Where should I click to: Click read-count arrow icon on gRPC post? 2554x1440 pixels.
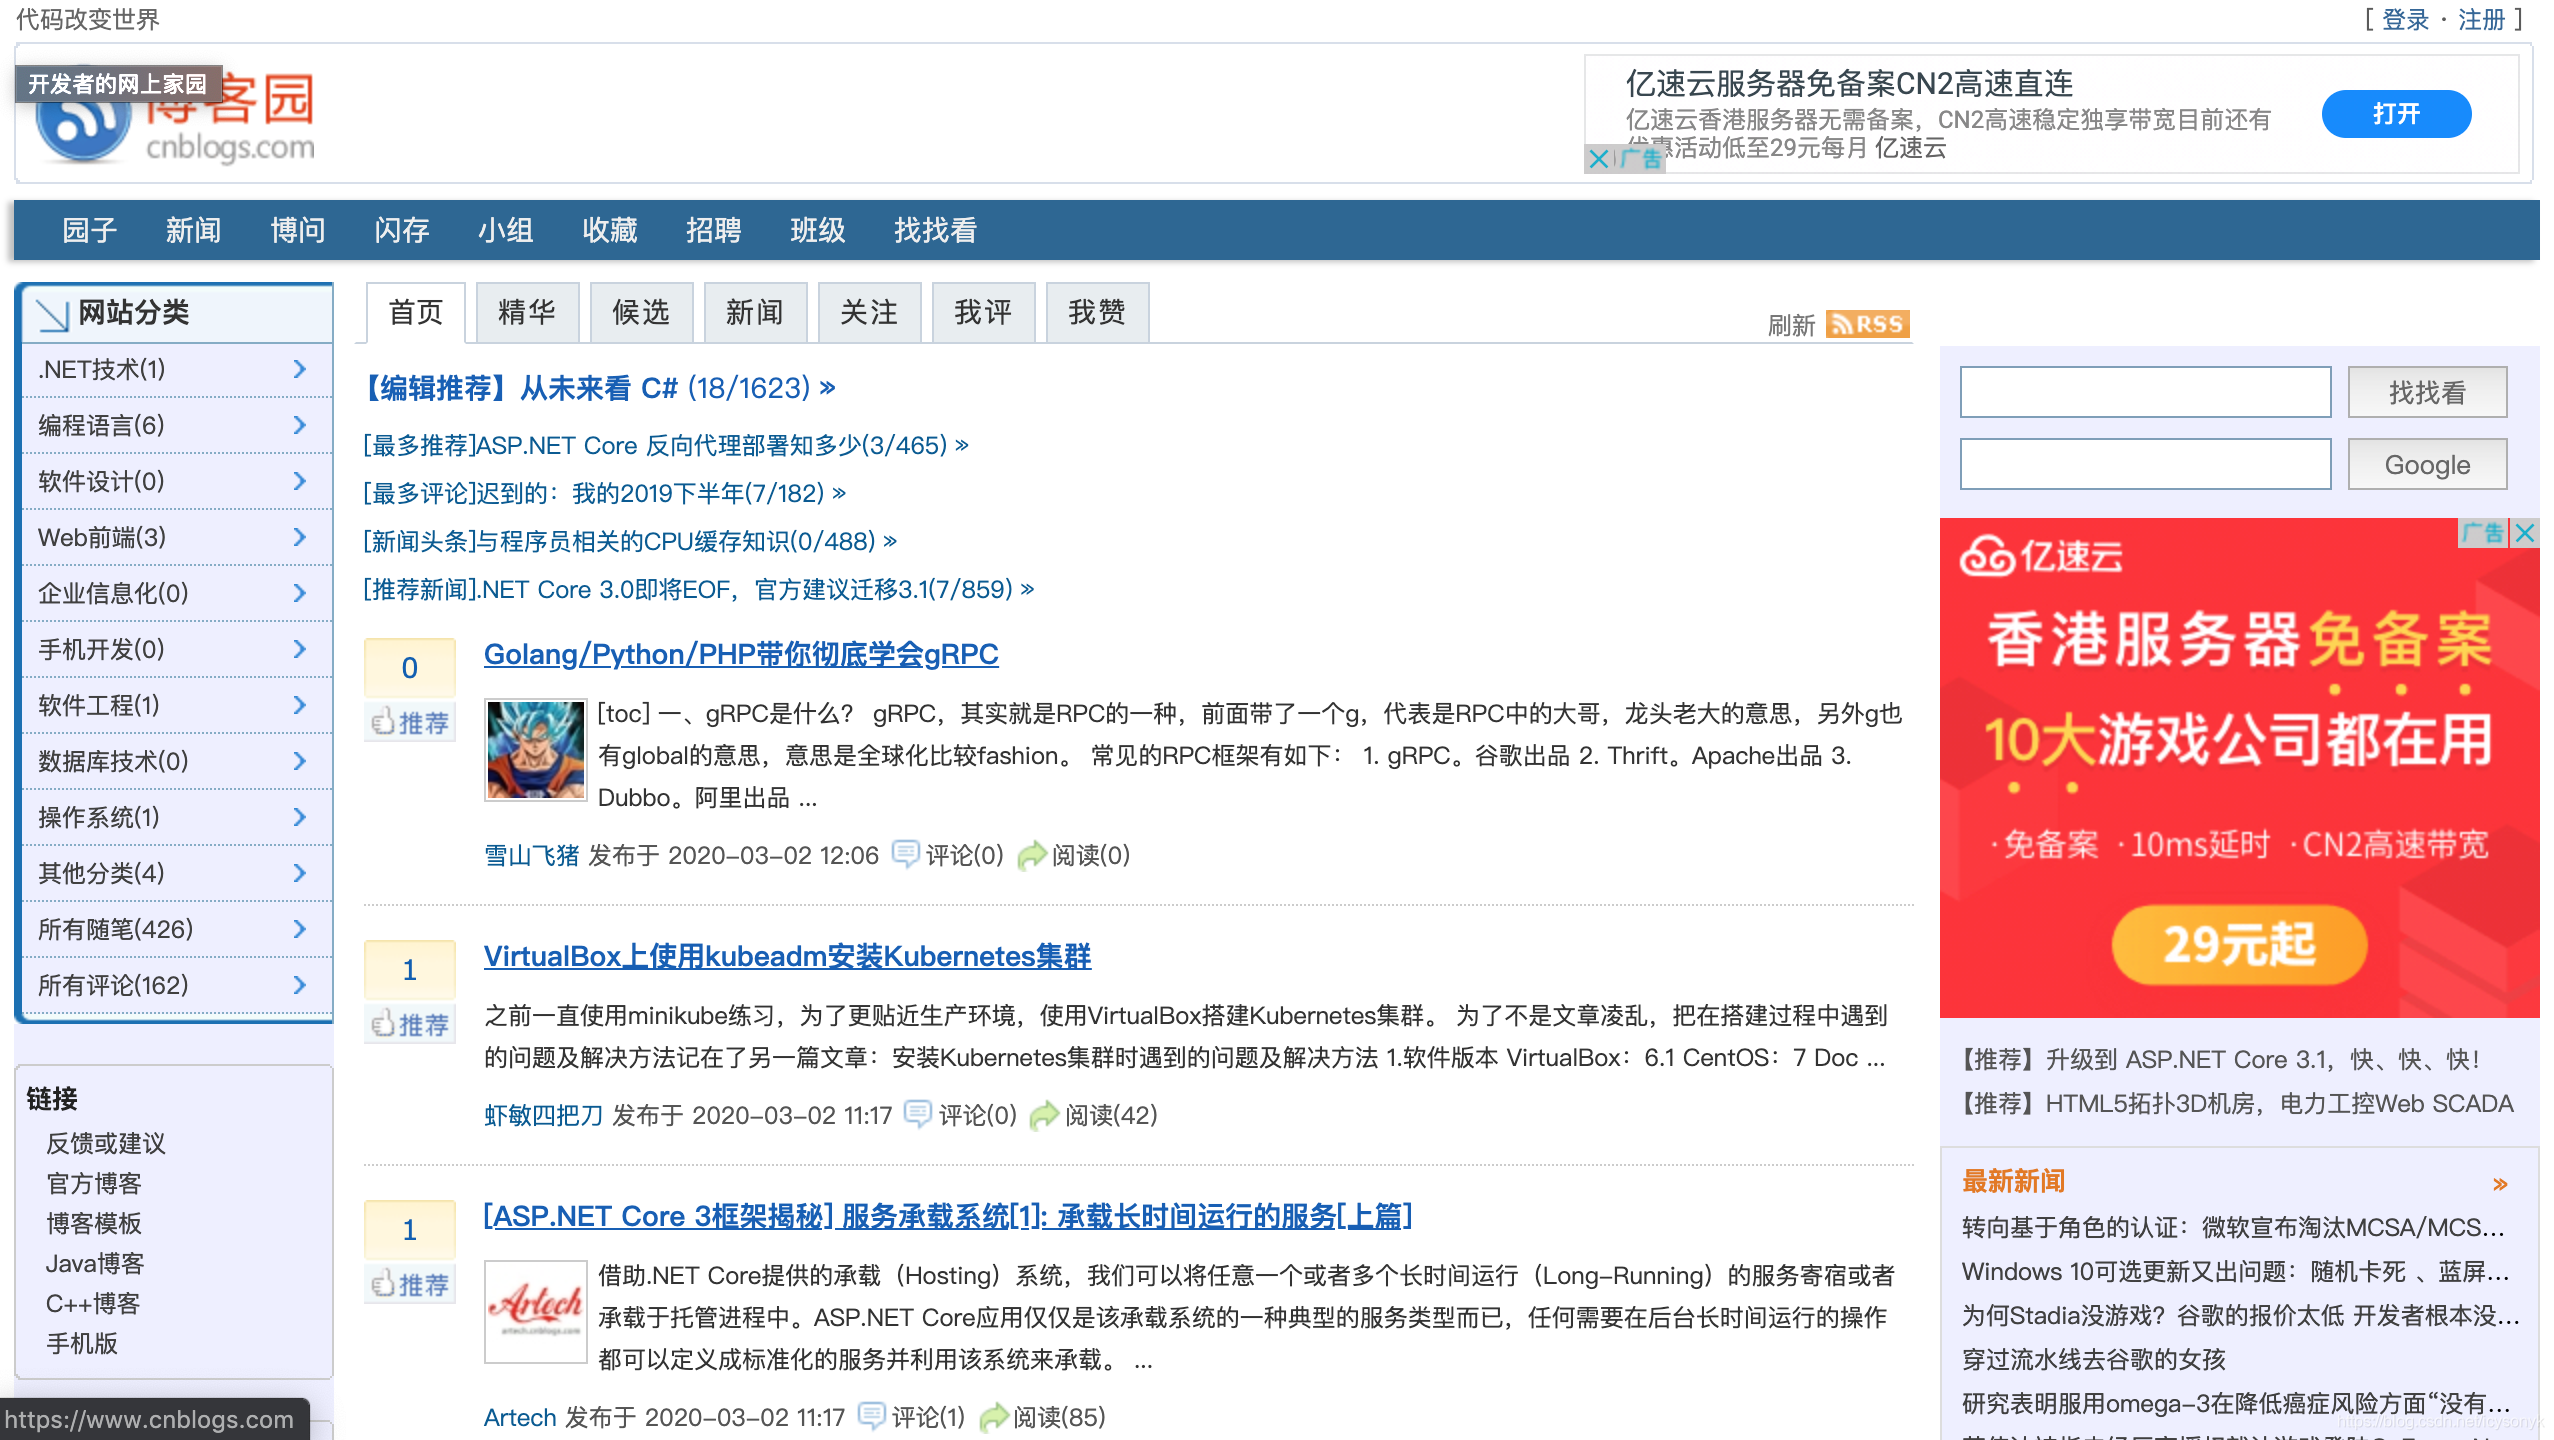(1031, 855)
